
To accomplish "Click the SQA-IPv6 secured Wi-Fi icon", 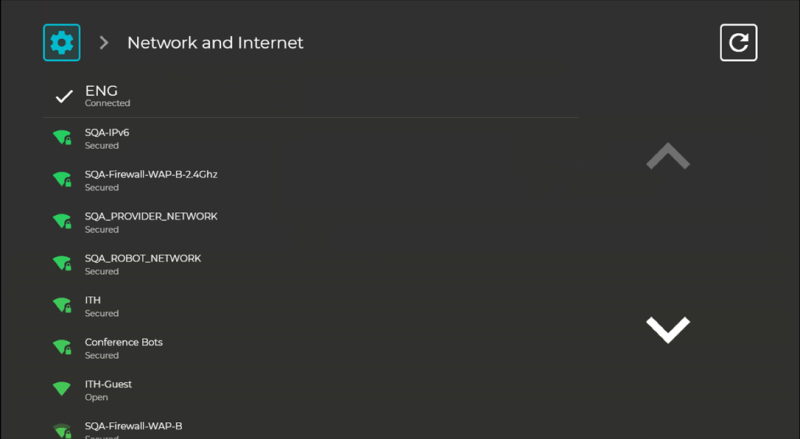I will pyautogui.click(x=62, y=138).
